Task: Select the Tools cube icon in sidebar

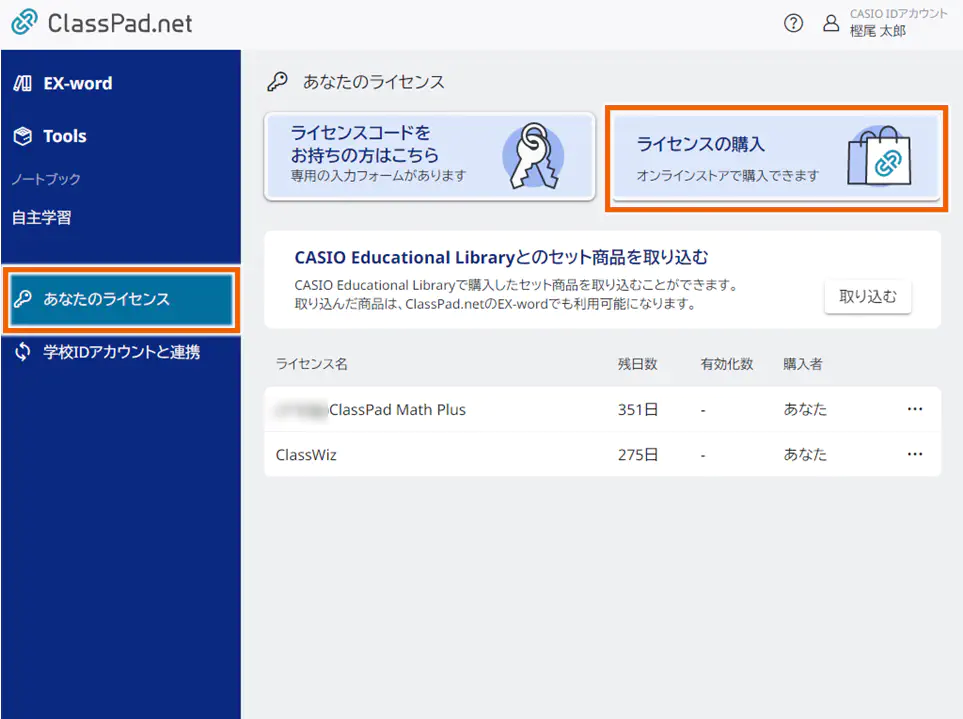Action: (22, 136)
